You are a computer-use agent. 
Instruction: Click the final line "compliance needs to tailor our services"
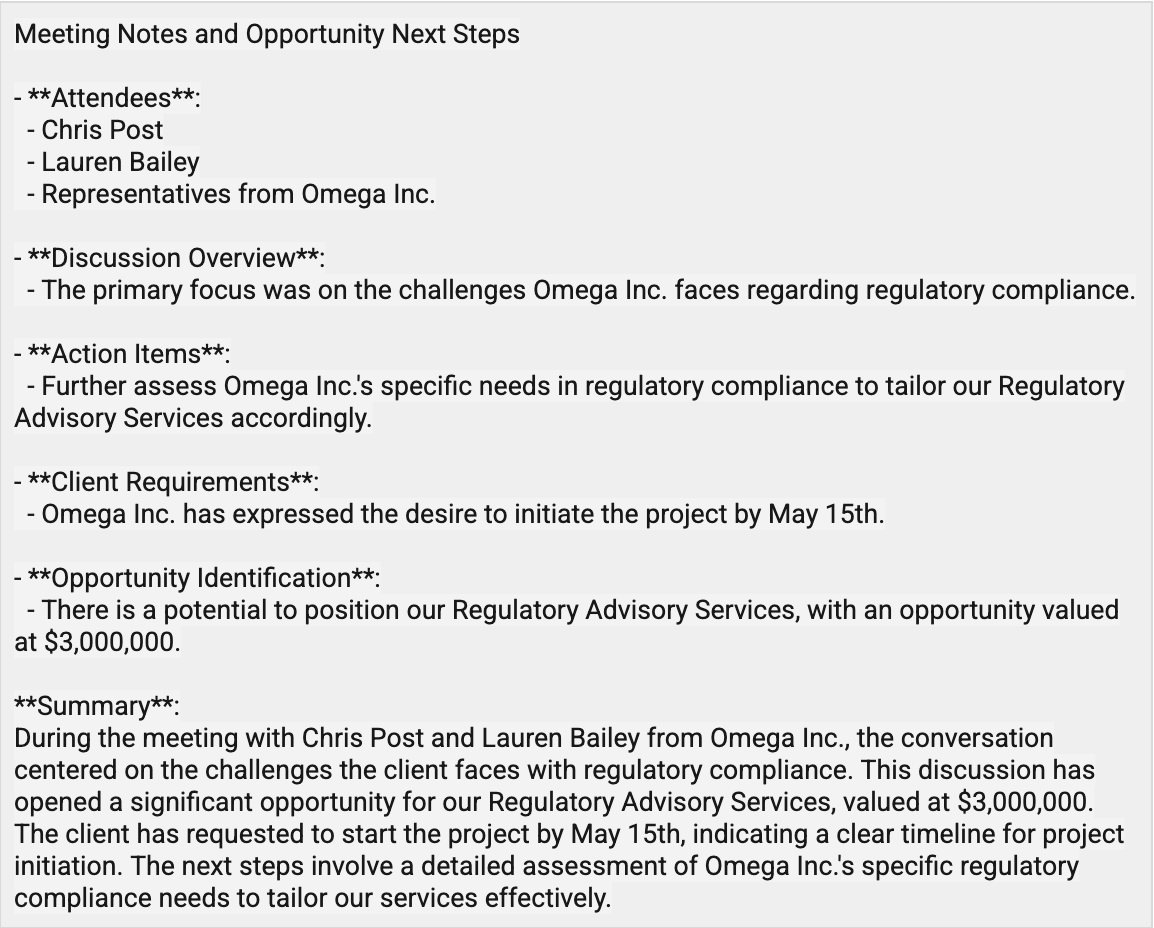[x=312, y=898]
